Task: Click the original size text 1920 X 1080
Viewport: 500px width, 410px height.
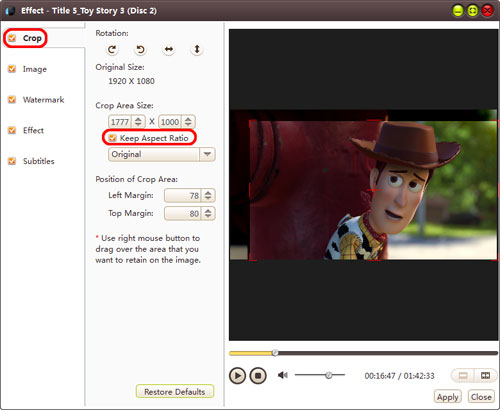Action: [x=131, y=81]
